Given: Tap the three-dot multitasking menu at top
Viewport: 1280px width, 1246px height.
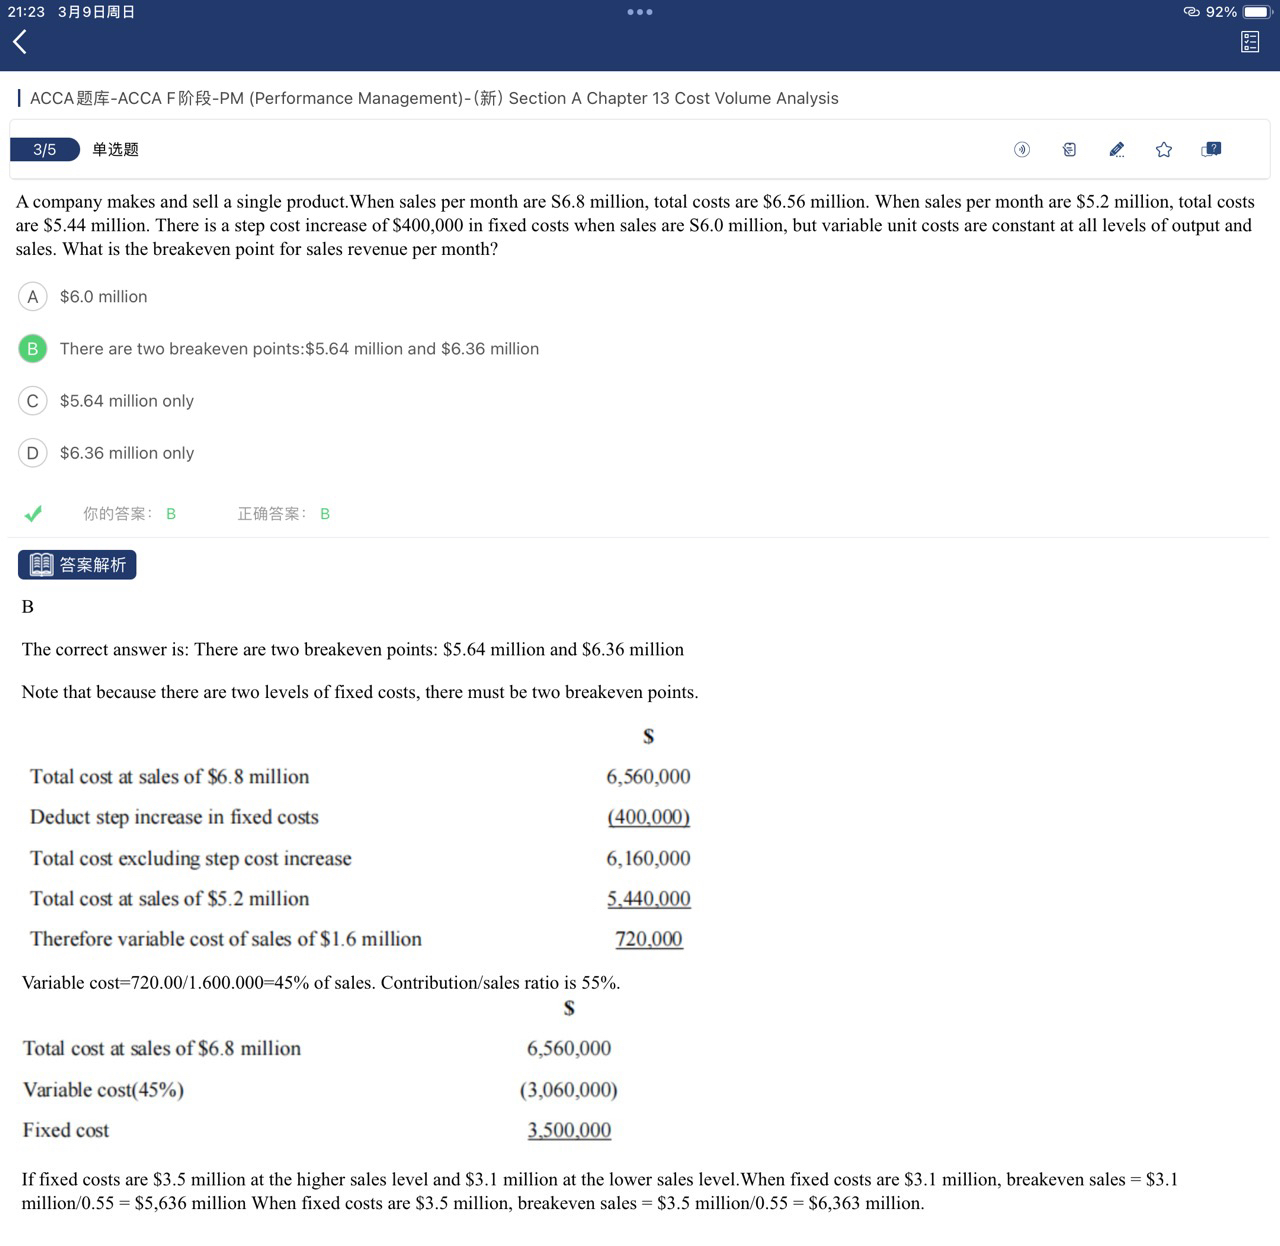Looking at the screenshot, I should point(640,12).
